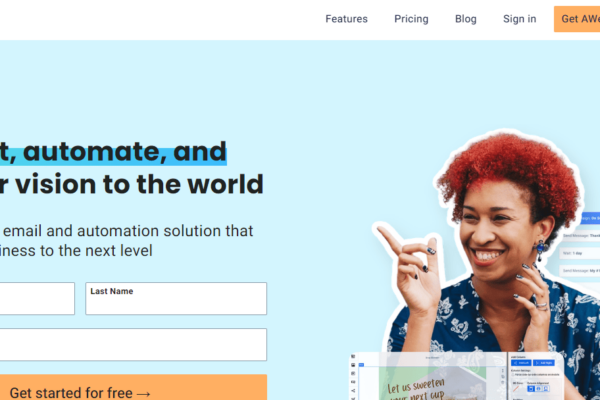Focus the Last Name input field
Screen dimensions: 600x400
(x=176, y=299)
